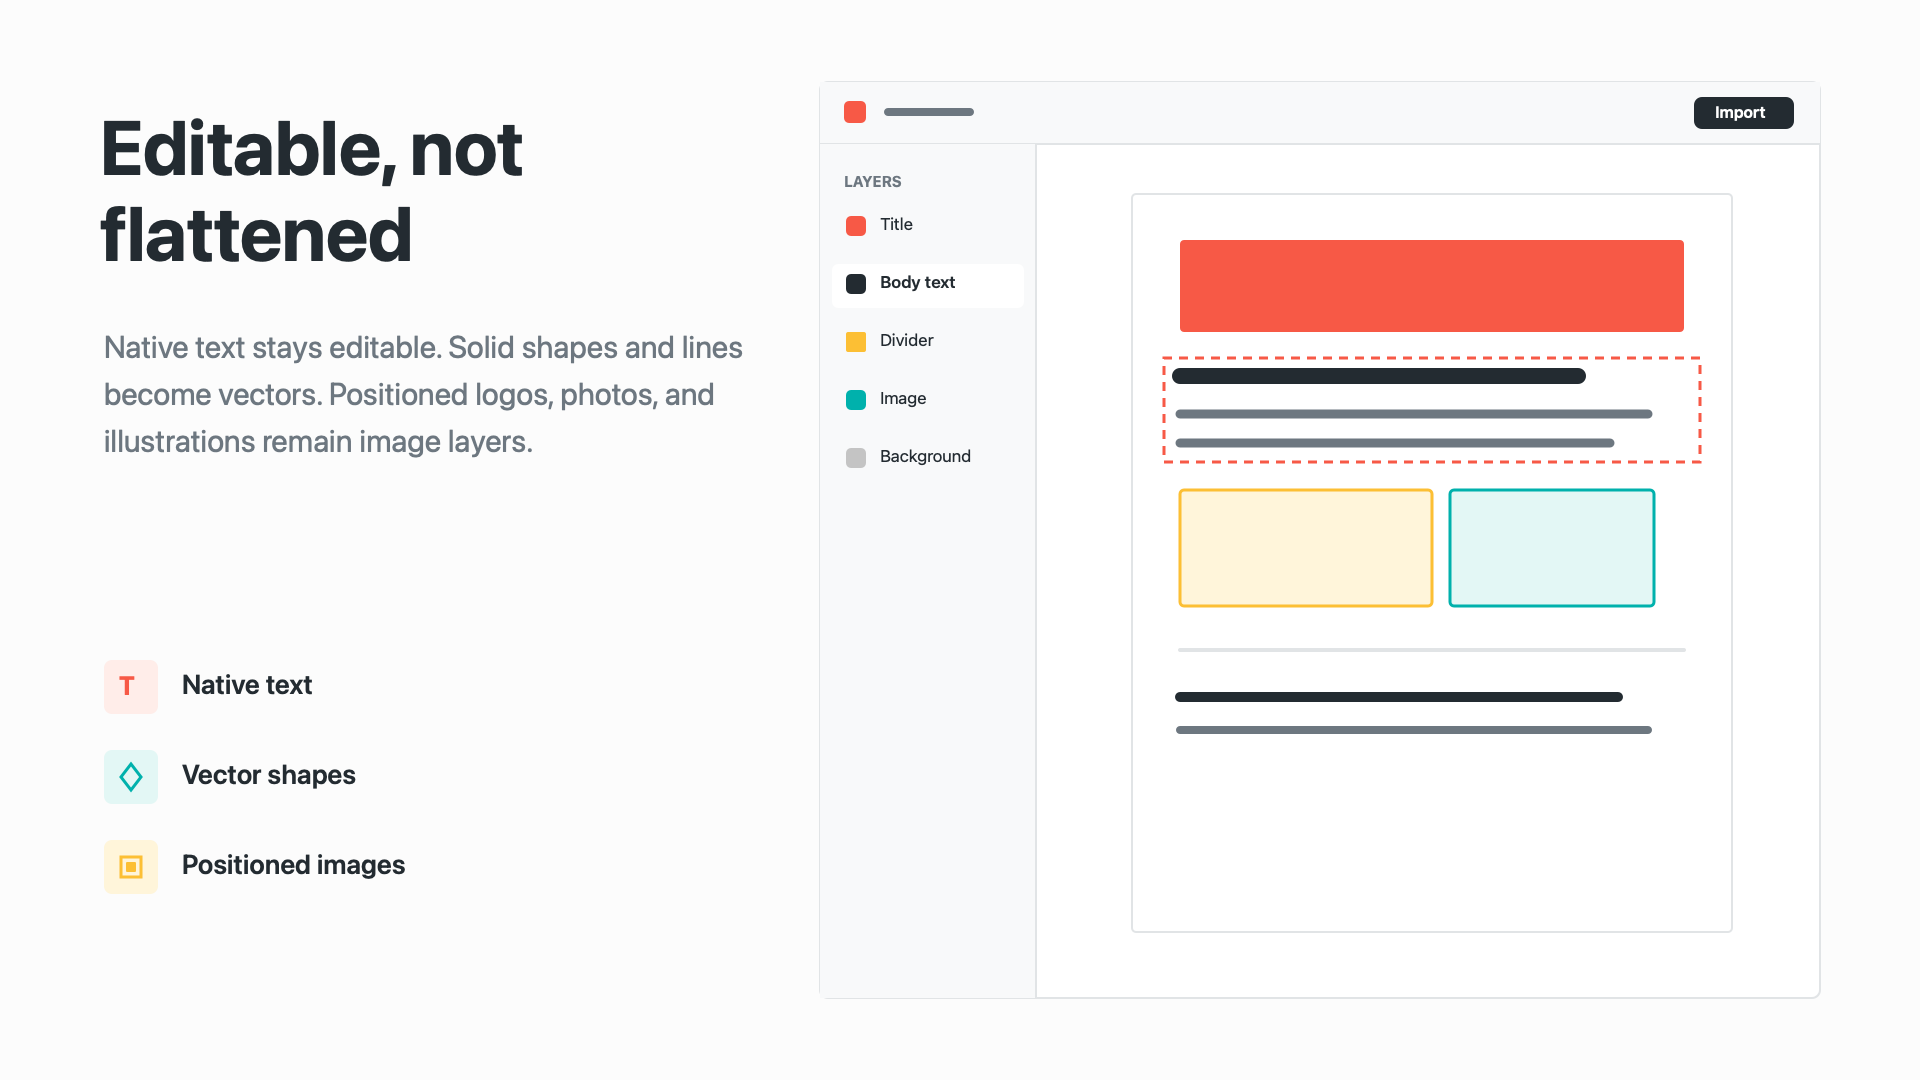Viewport: 1920px width, 1080px height.
Task: Select the Background layer row
Action: 927,458
